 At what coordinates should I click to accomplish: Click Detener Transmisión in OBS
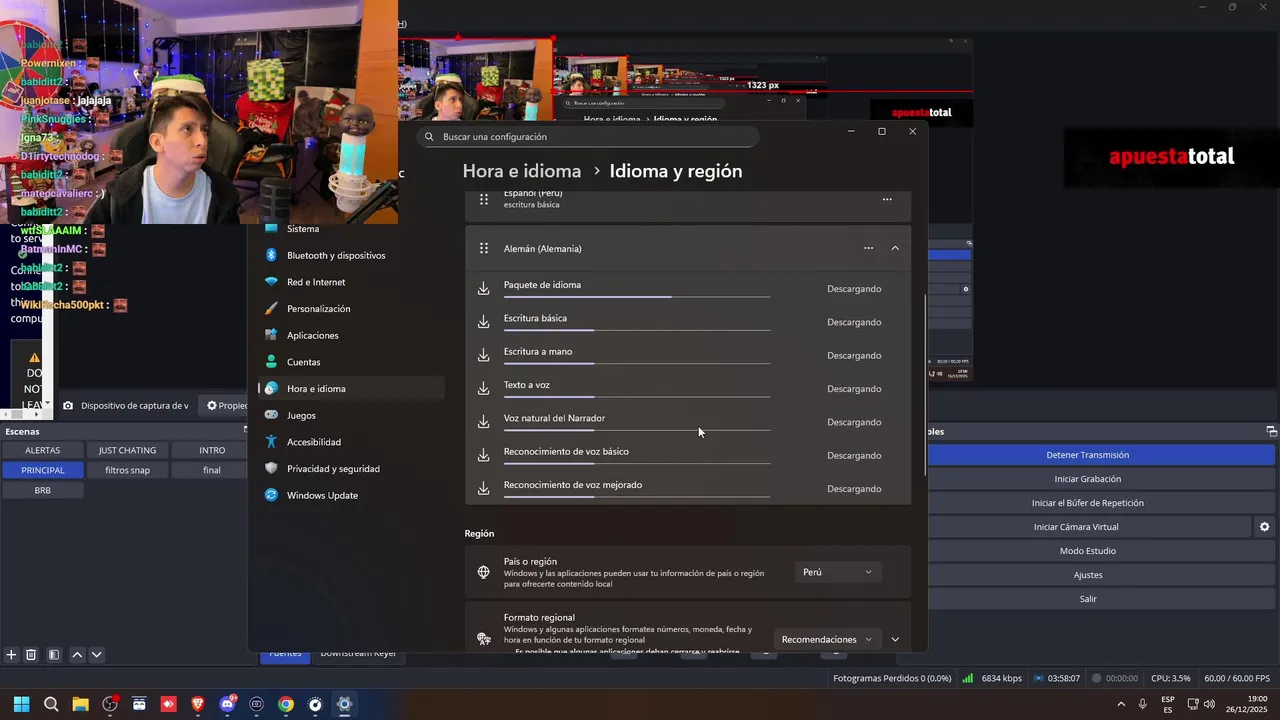[x=1087, y=455]
